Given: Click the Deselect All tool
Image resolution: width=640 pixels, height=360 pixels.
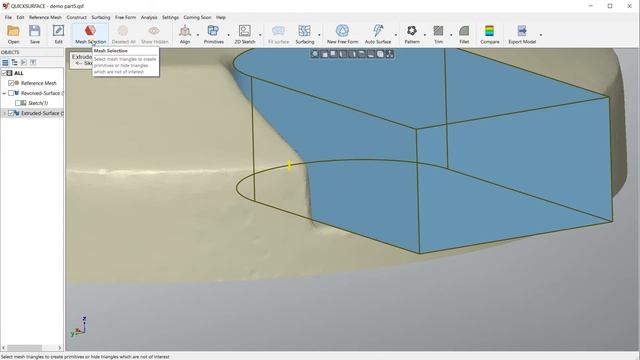Looking at the screenshot, I should [123, 34].
